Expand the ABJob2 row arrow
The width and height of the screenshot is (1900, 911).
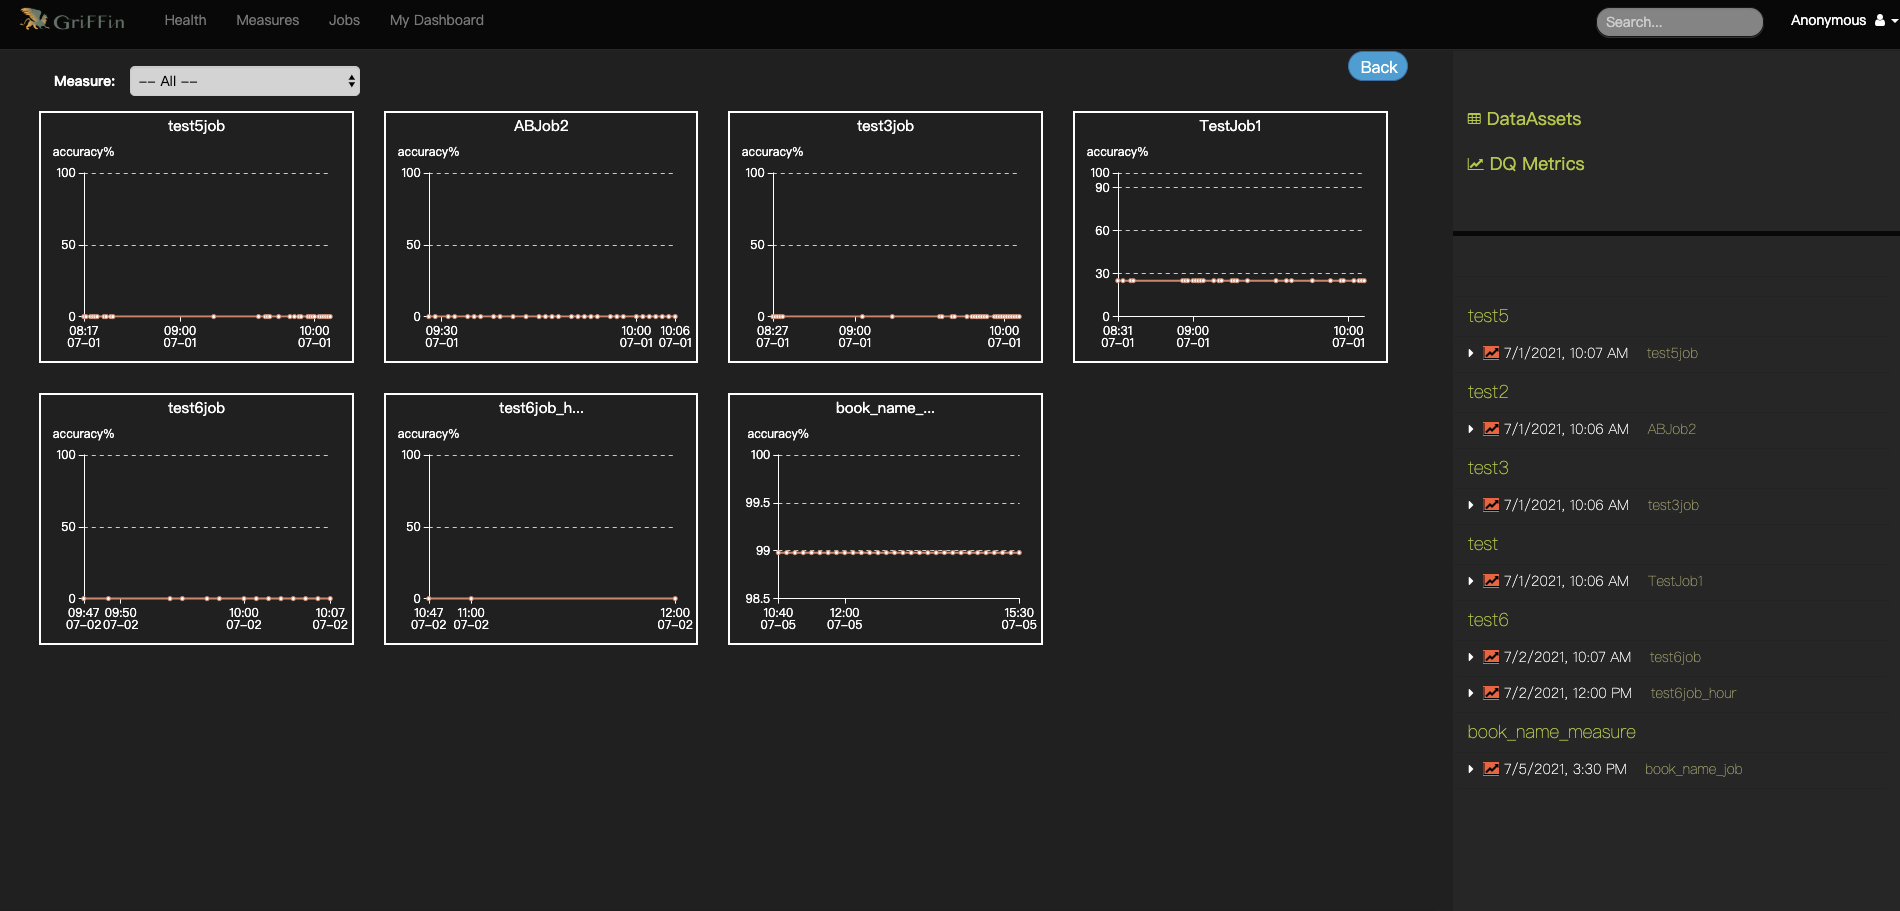click(x=1471, y=429)
